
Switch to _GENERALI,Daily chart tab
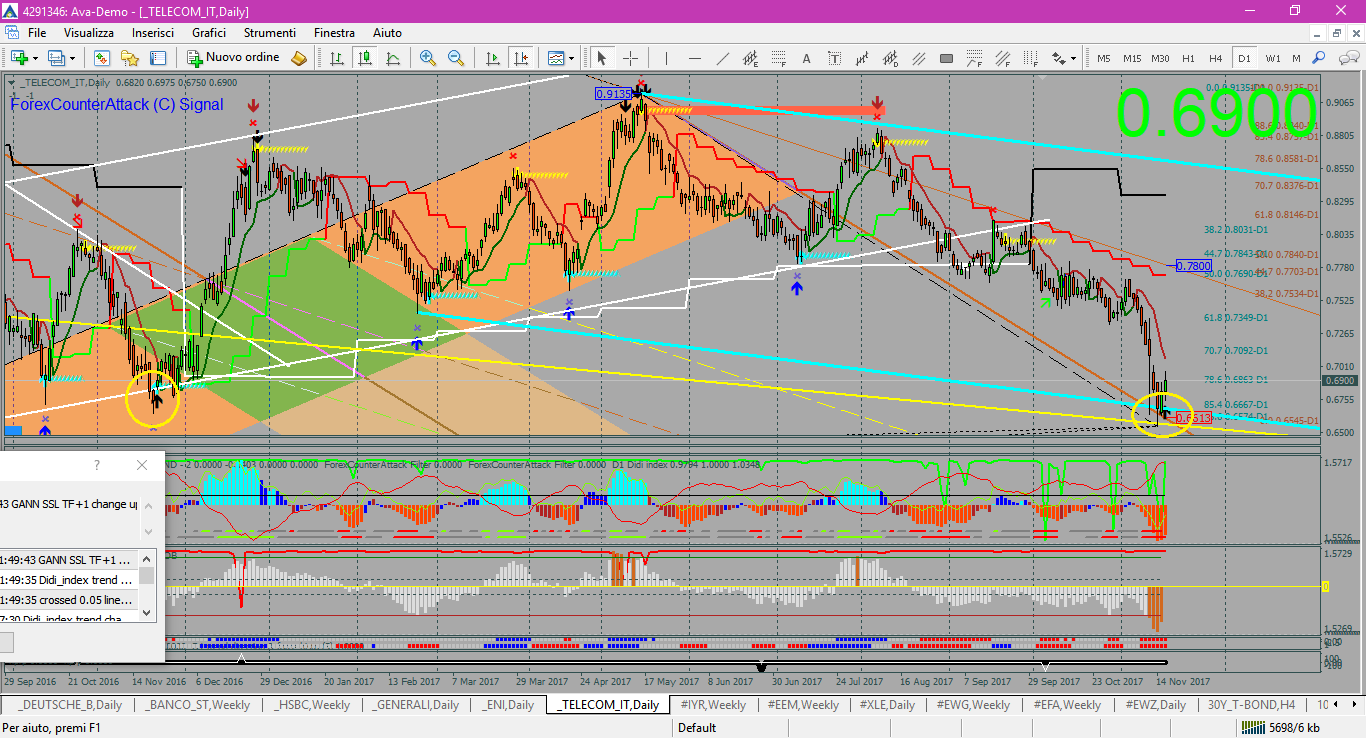415,705
